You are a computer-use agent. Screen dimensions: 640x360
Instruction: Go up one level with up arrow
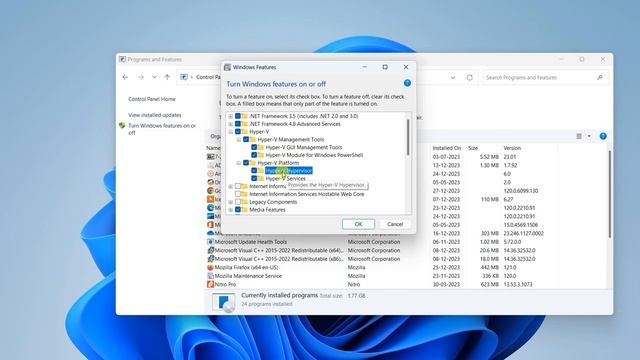(x=167, y=77)
